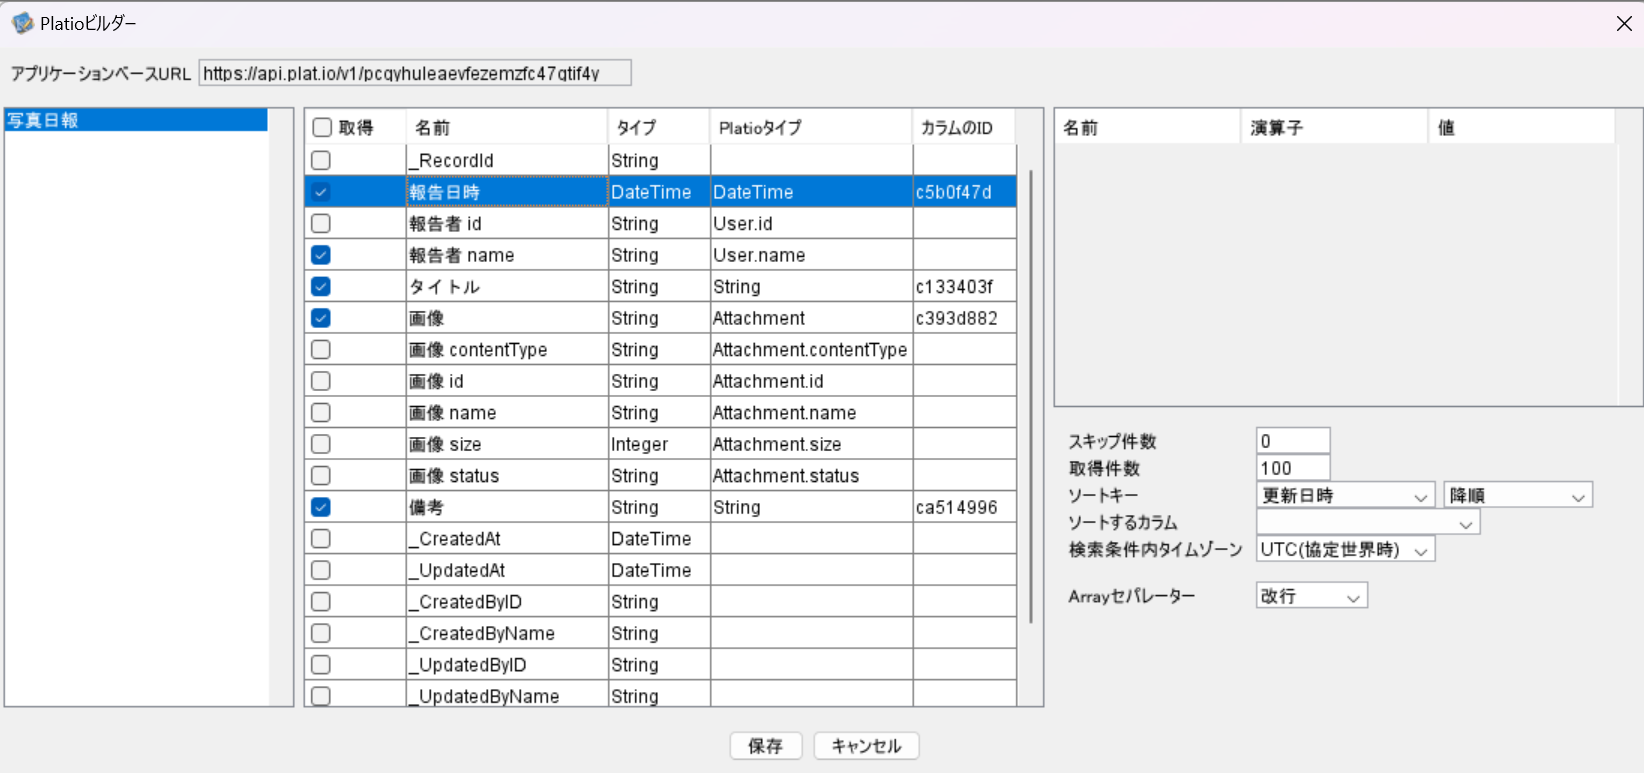Click the タイトル name cell
Screen dimensions: 1644x773
point(507,286)
